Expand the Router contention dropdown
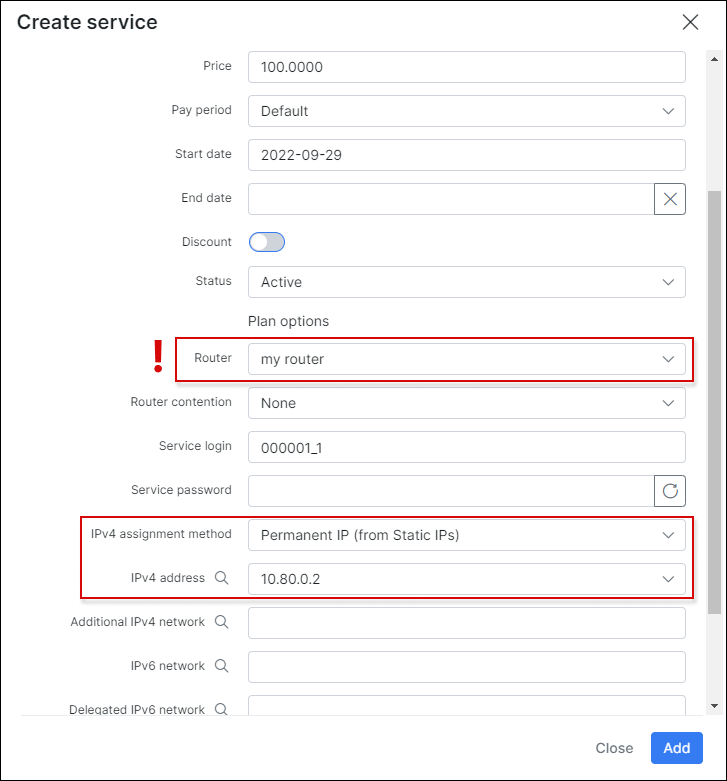727x781 pixels. pos(466,403)
